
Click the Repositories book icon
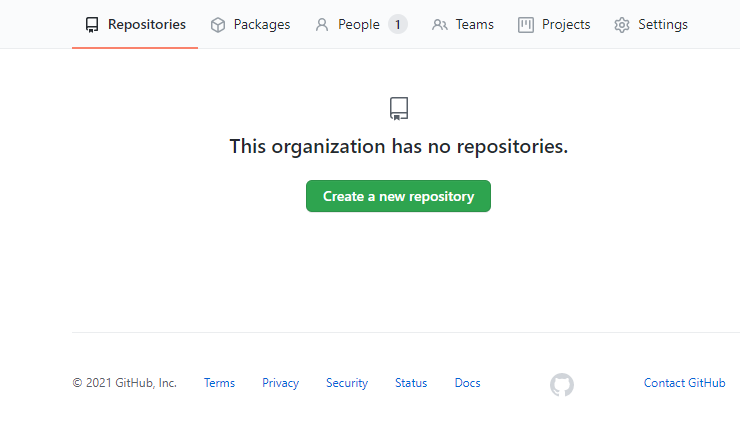(x=92, y=25)
